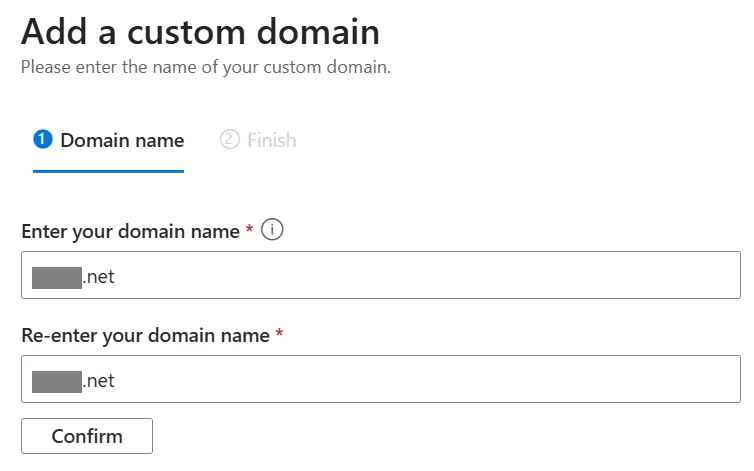Click the Enter your domain name label
754x471 pixels.
(130, 231)
